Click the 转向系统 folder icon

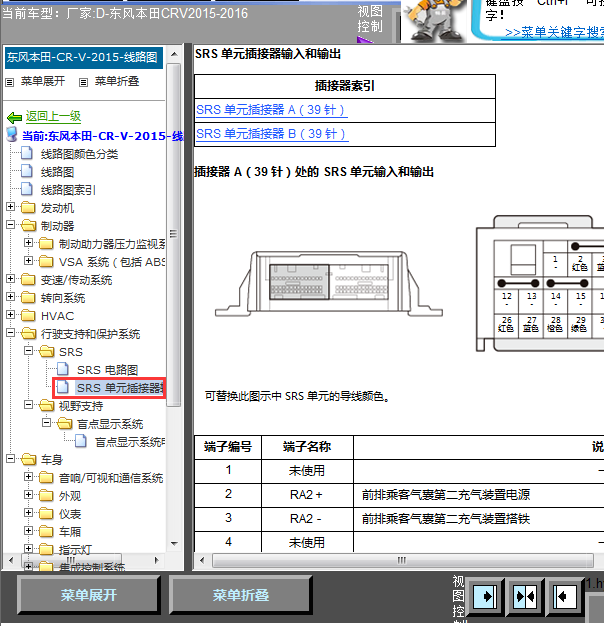point(28,297)
